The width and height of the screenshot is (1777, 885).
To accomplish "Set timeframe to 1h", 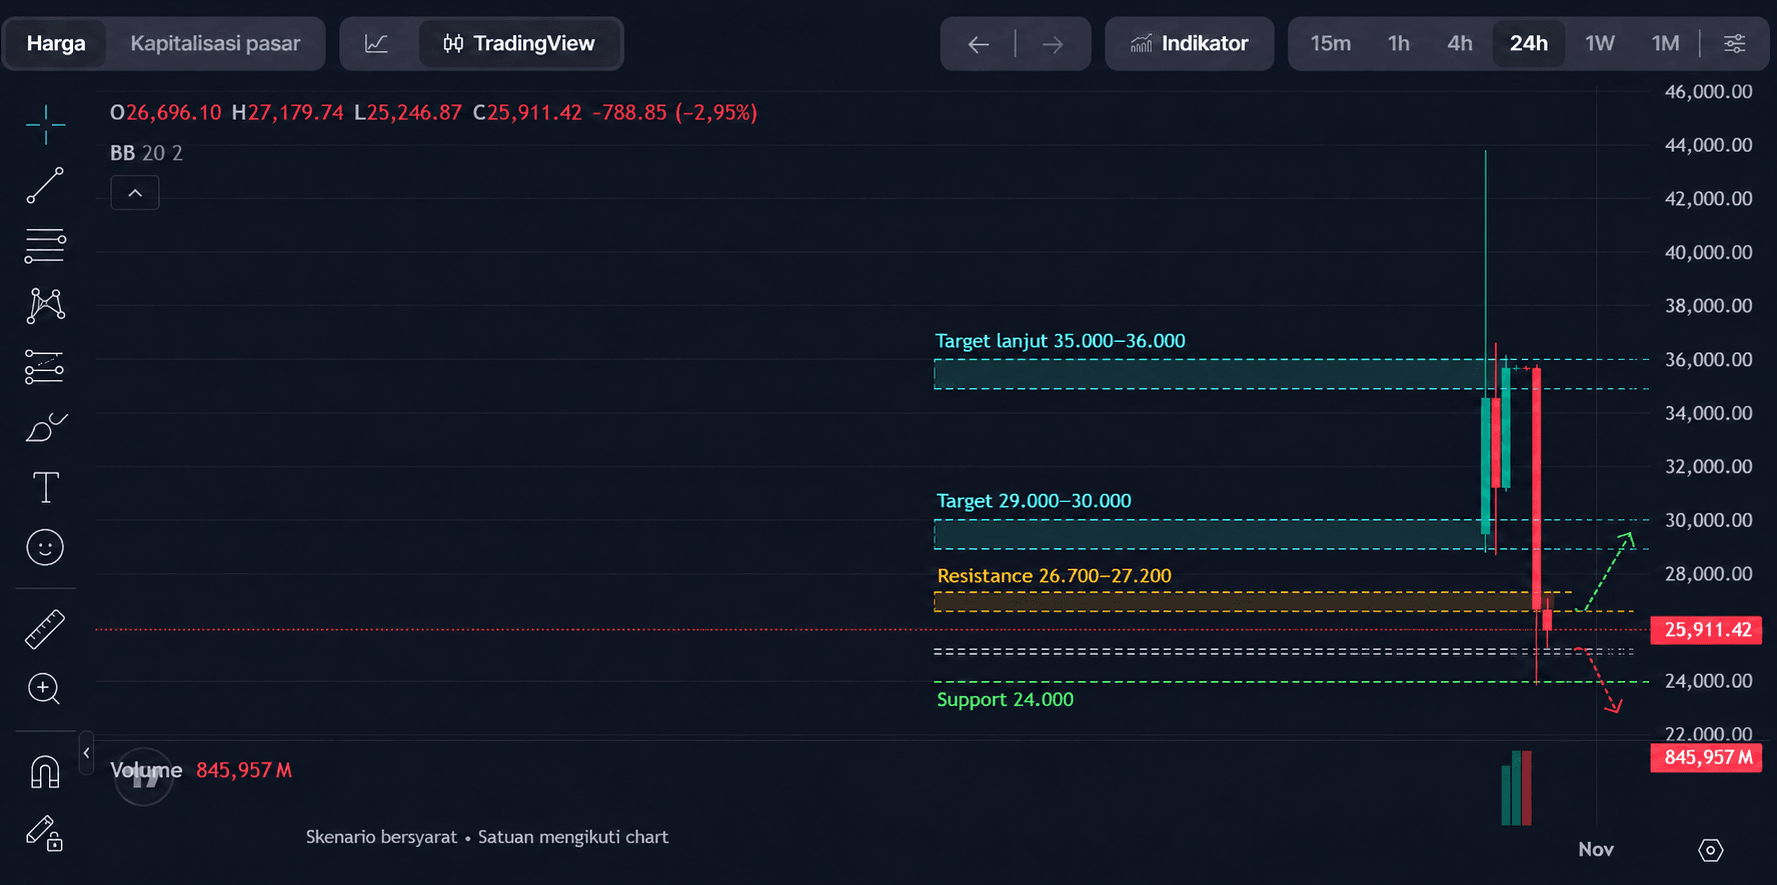I will point(1399,43).
